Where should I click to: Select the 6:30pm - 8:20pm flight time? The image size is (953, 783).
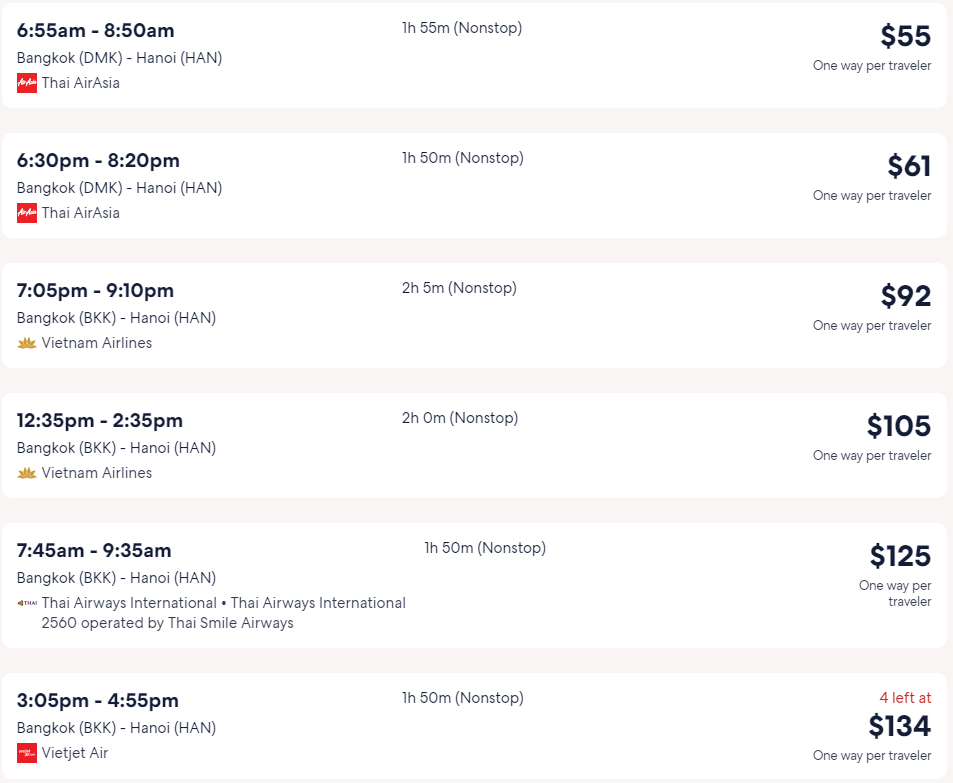98,160
